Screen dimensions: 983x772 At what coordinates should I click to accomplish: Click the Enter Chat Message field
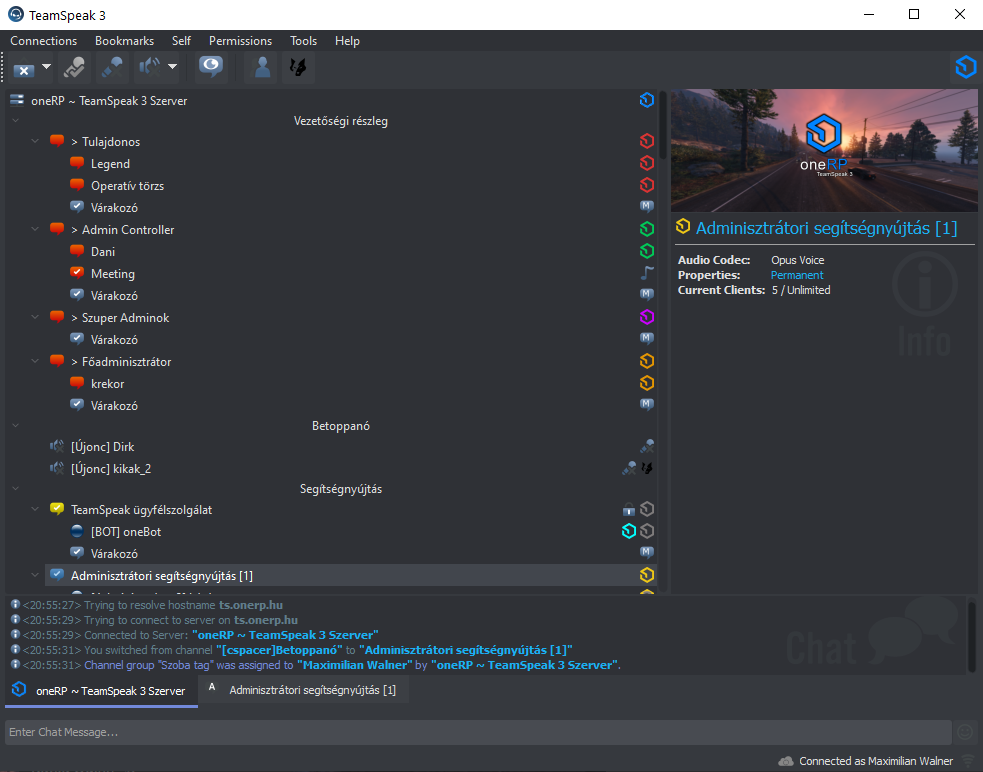tap(478, 732)
